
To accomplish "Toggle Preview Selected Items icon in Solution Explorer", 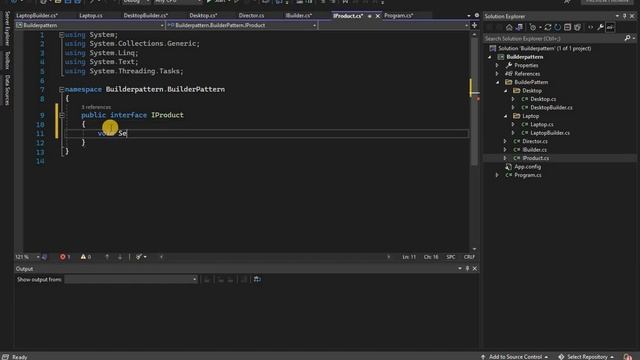I will click(610, 27).
